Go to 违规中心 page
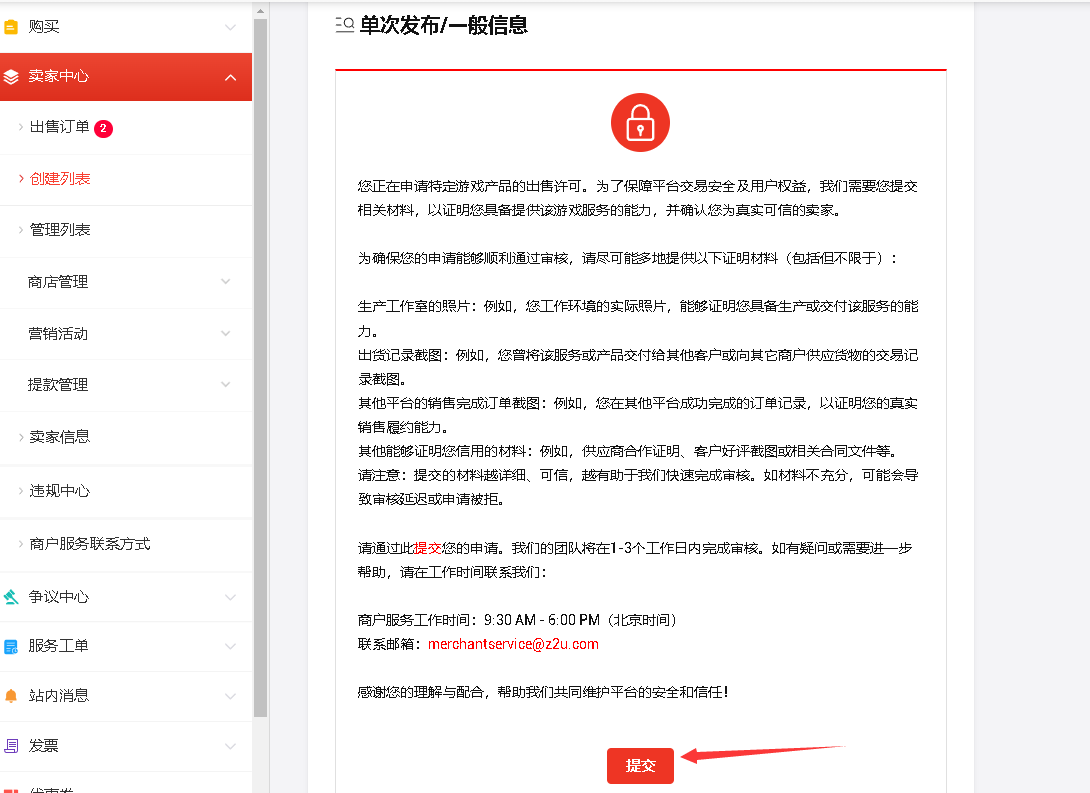 pyautogui.click(x=60, y=491)
